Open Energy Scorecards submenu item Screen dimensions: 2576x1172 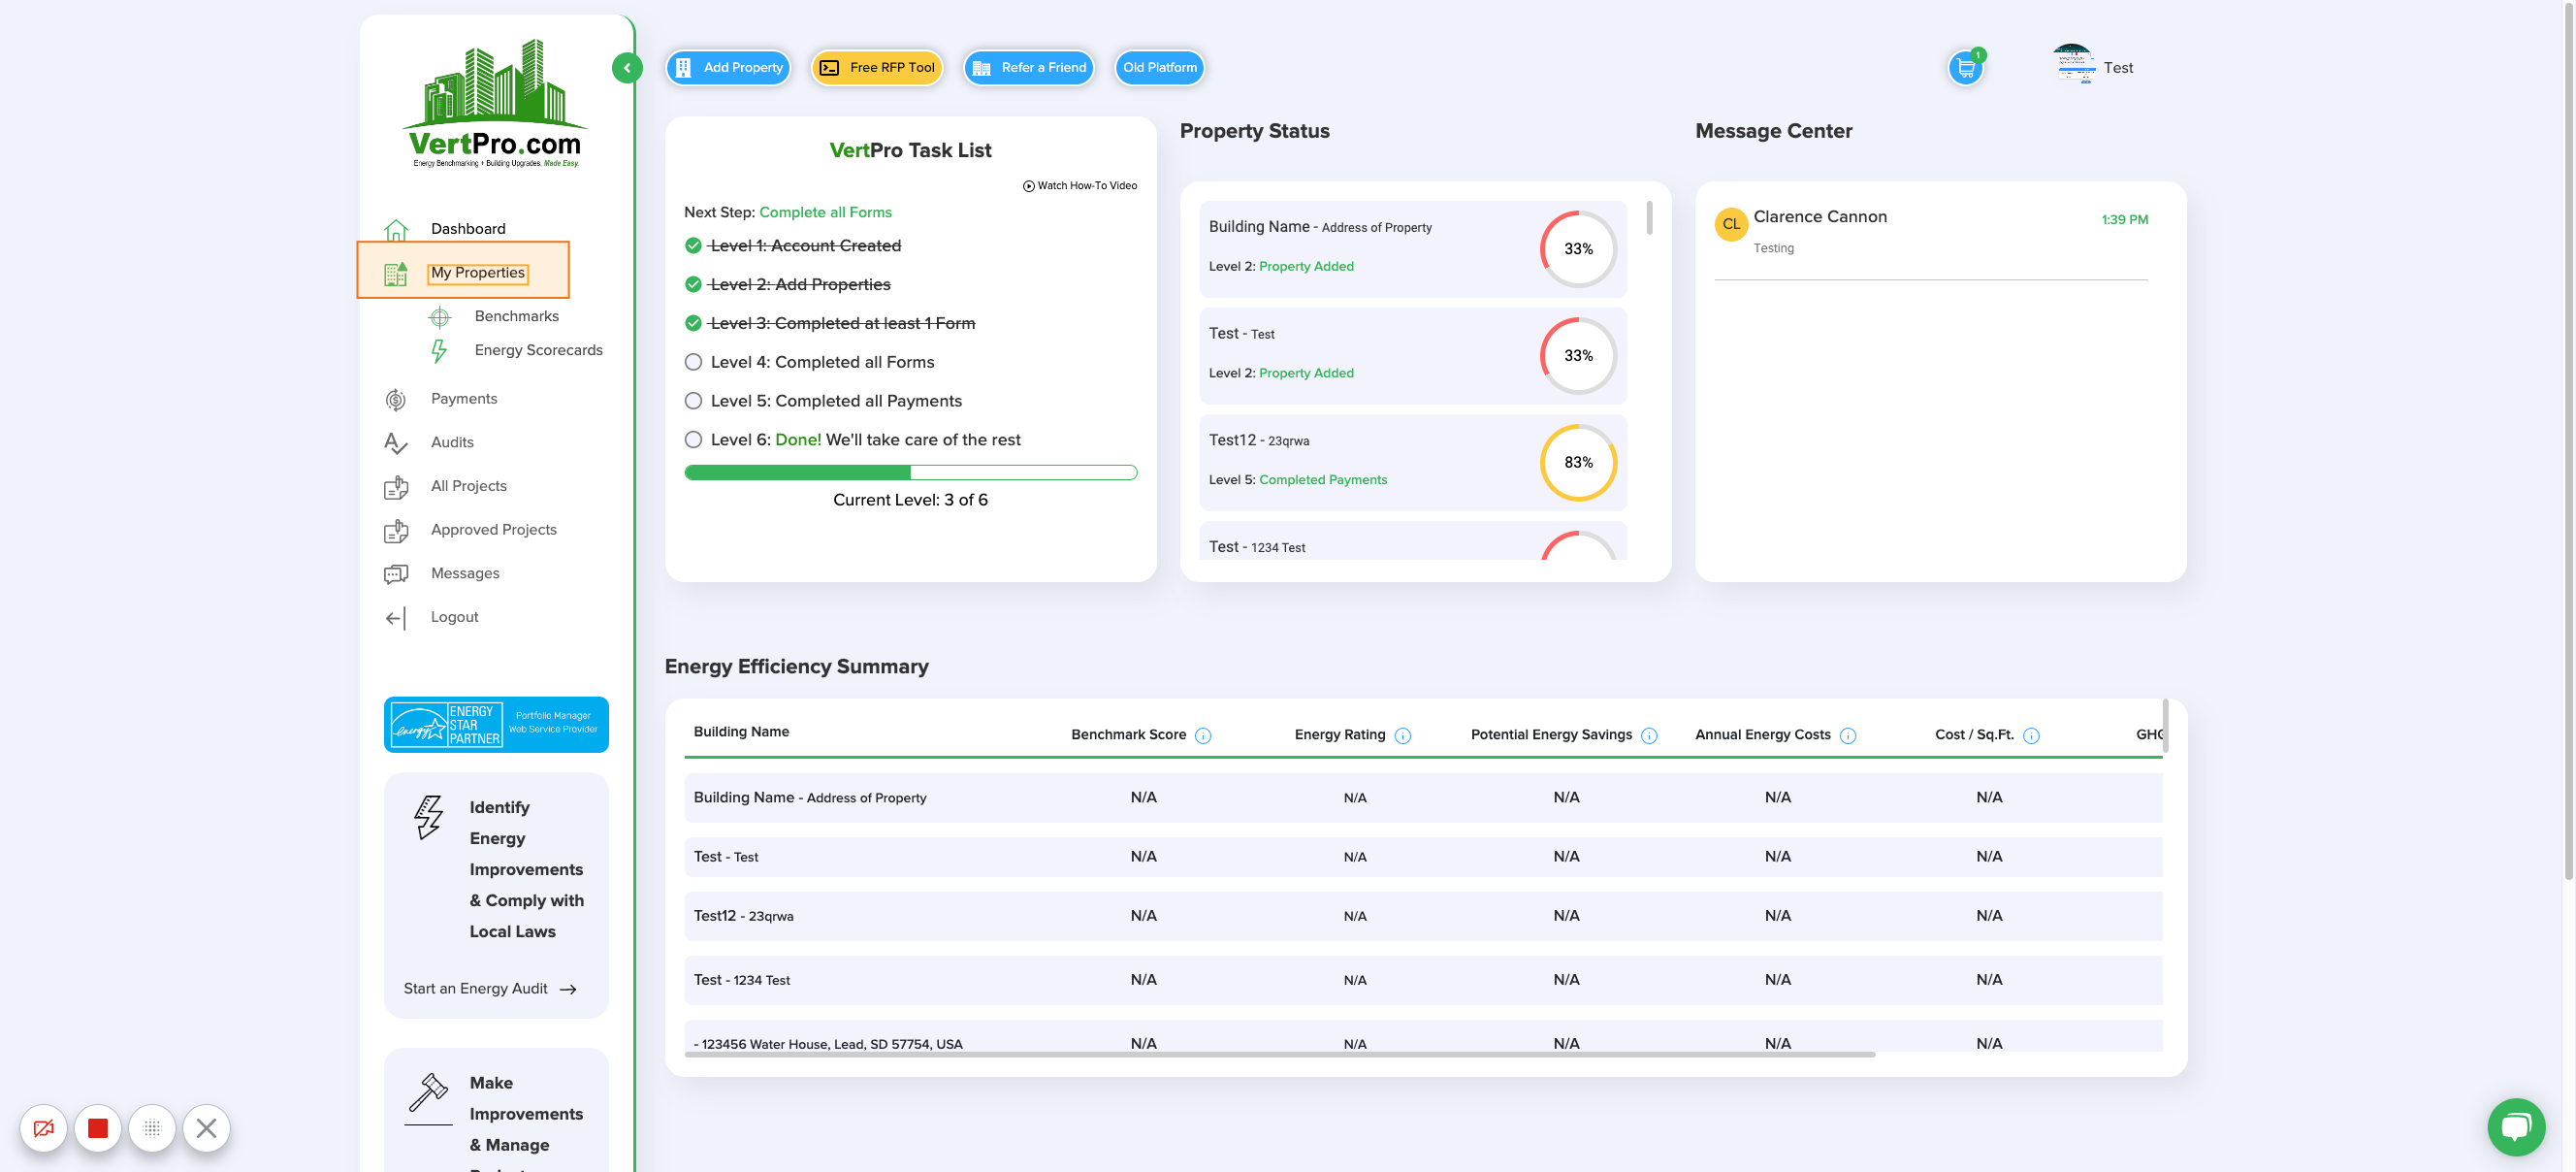538,350
